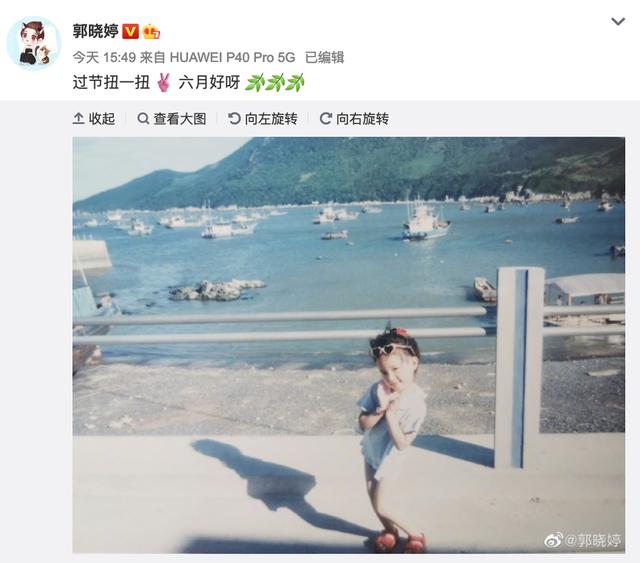640x563 pixels.
Task: Click the HUAWEI P40 Pro 5G source link
Action: point(232,57)
